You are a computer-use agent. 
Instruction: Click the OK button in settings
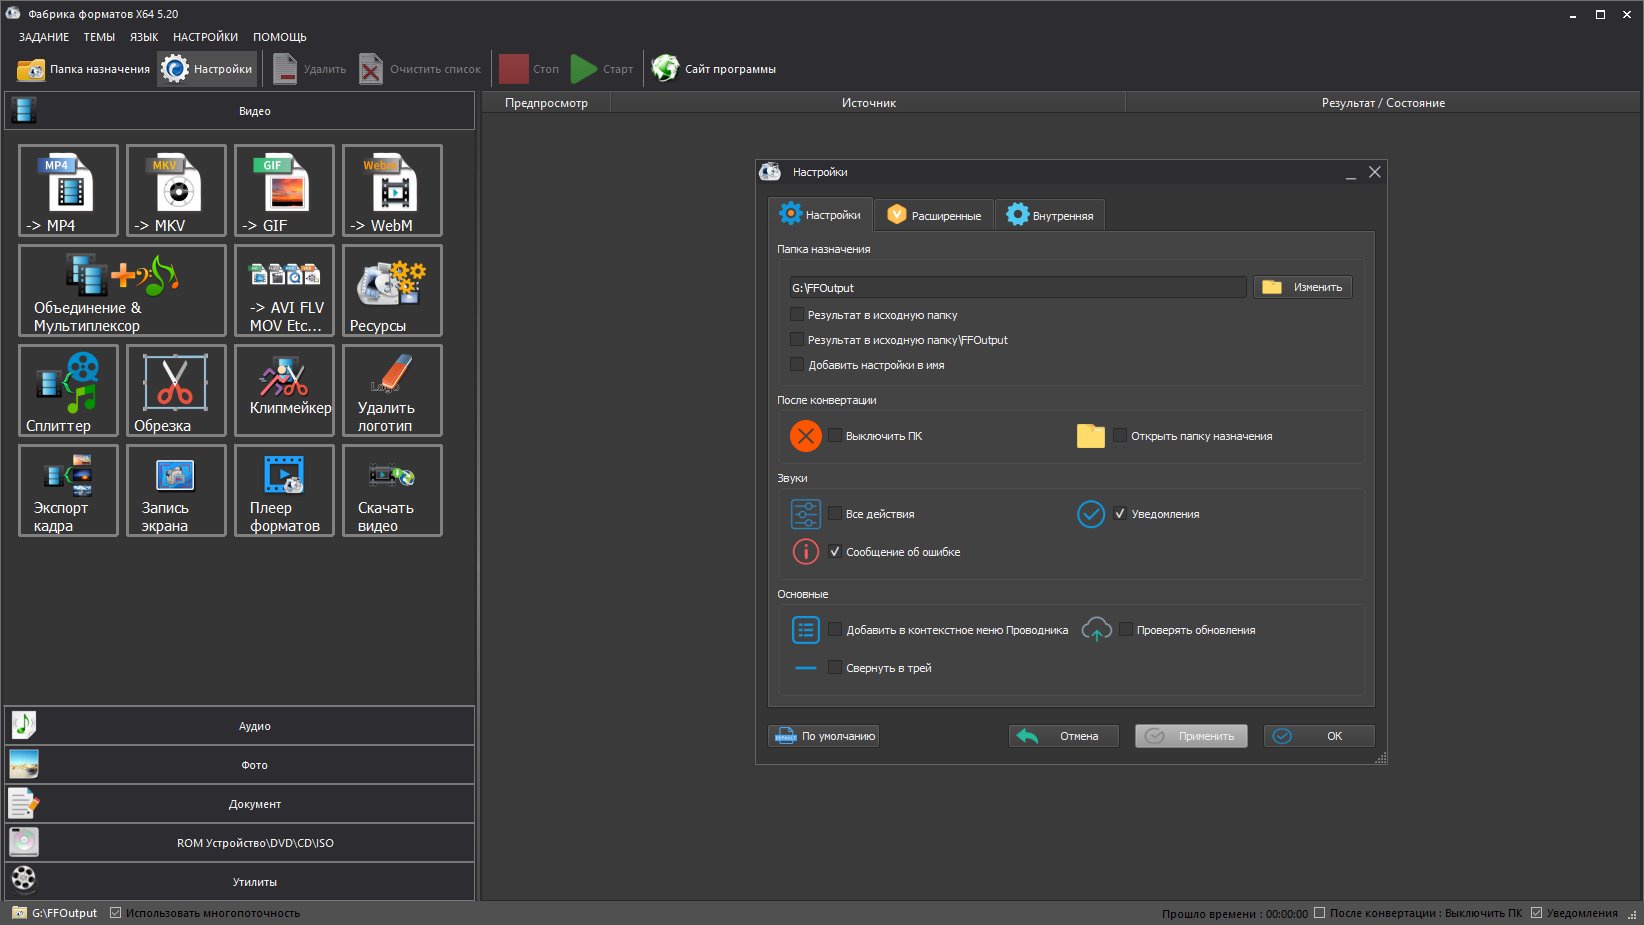1319,736
